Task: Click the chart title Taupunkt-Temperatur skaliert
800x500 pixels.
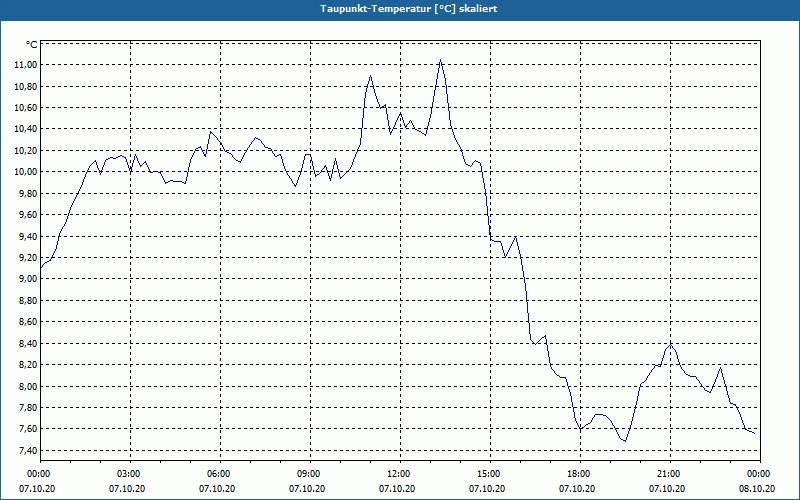Action: (x=409, y=9)
